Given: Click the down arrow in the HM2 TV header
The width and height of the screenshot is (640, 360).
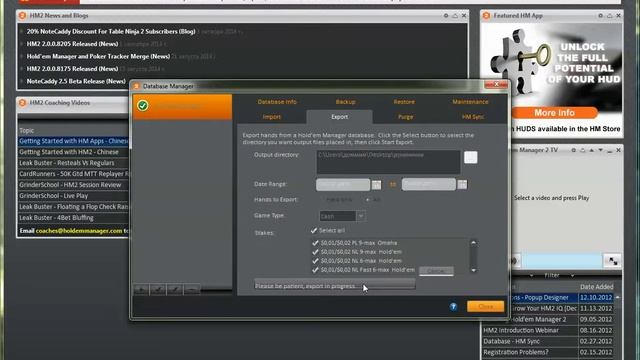Looking at the screenshot, I should [x=600, y=150].
